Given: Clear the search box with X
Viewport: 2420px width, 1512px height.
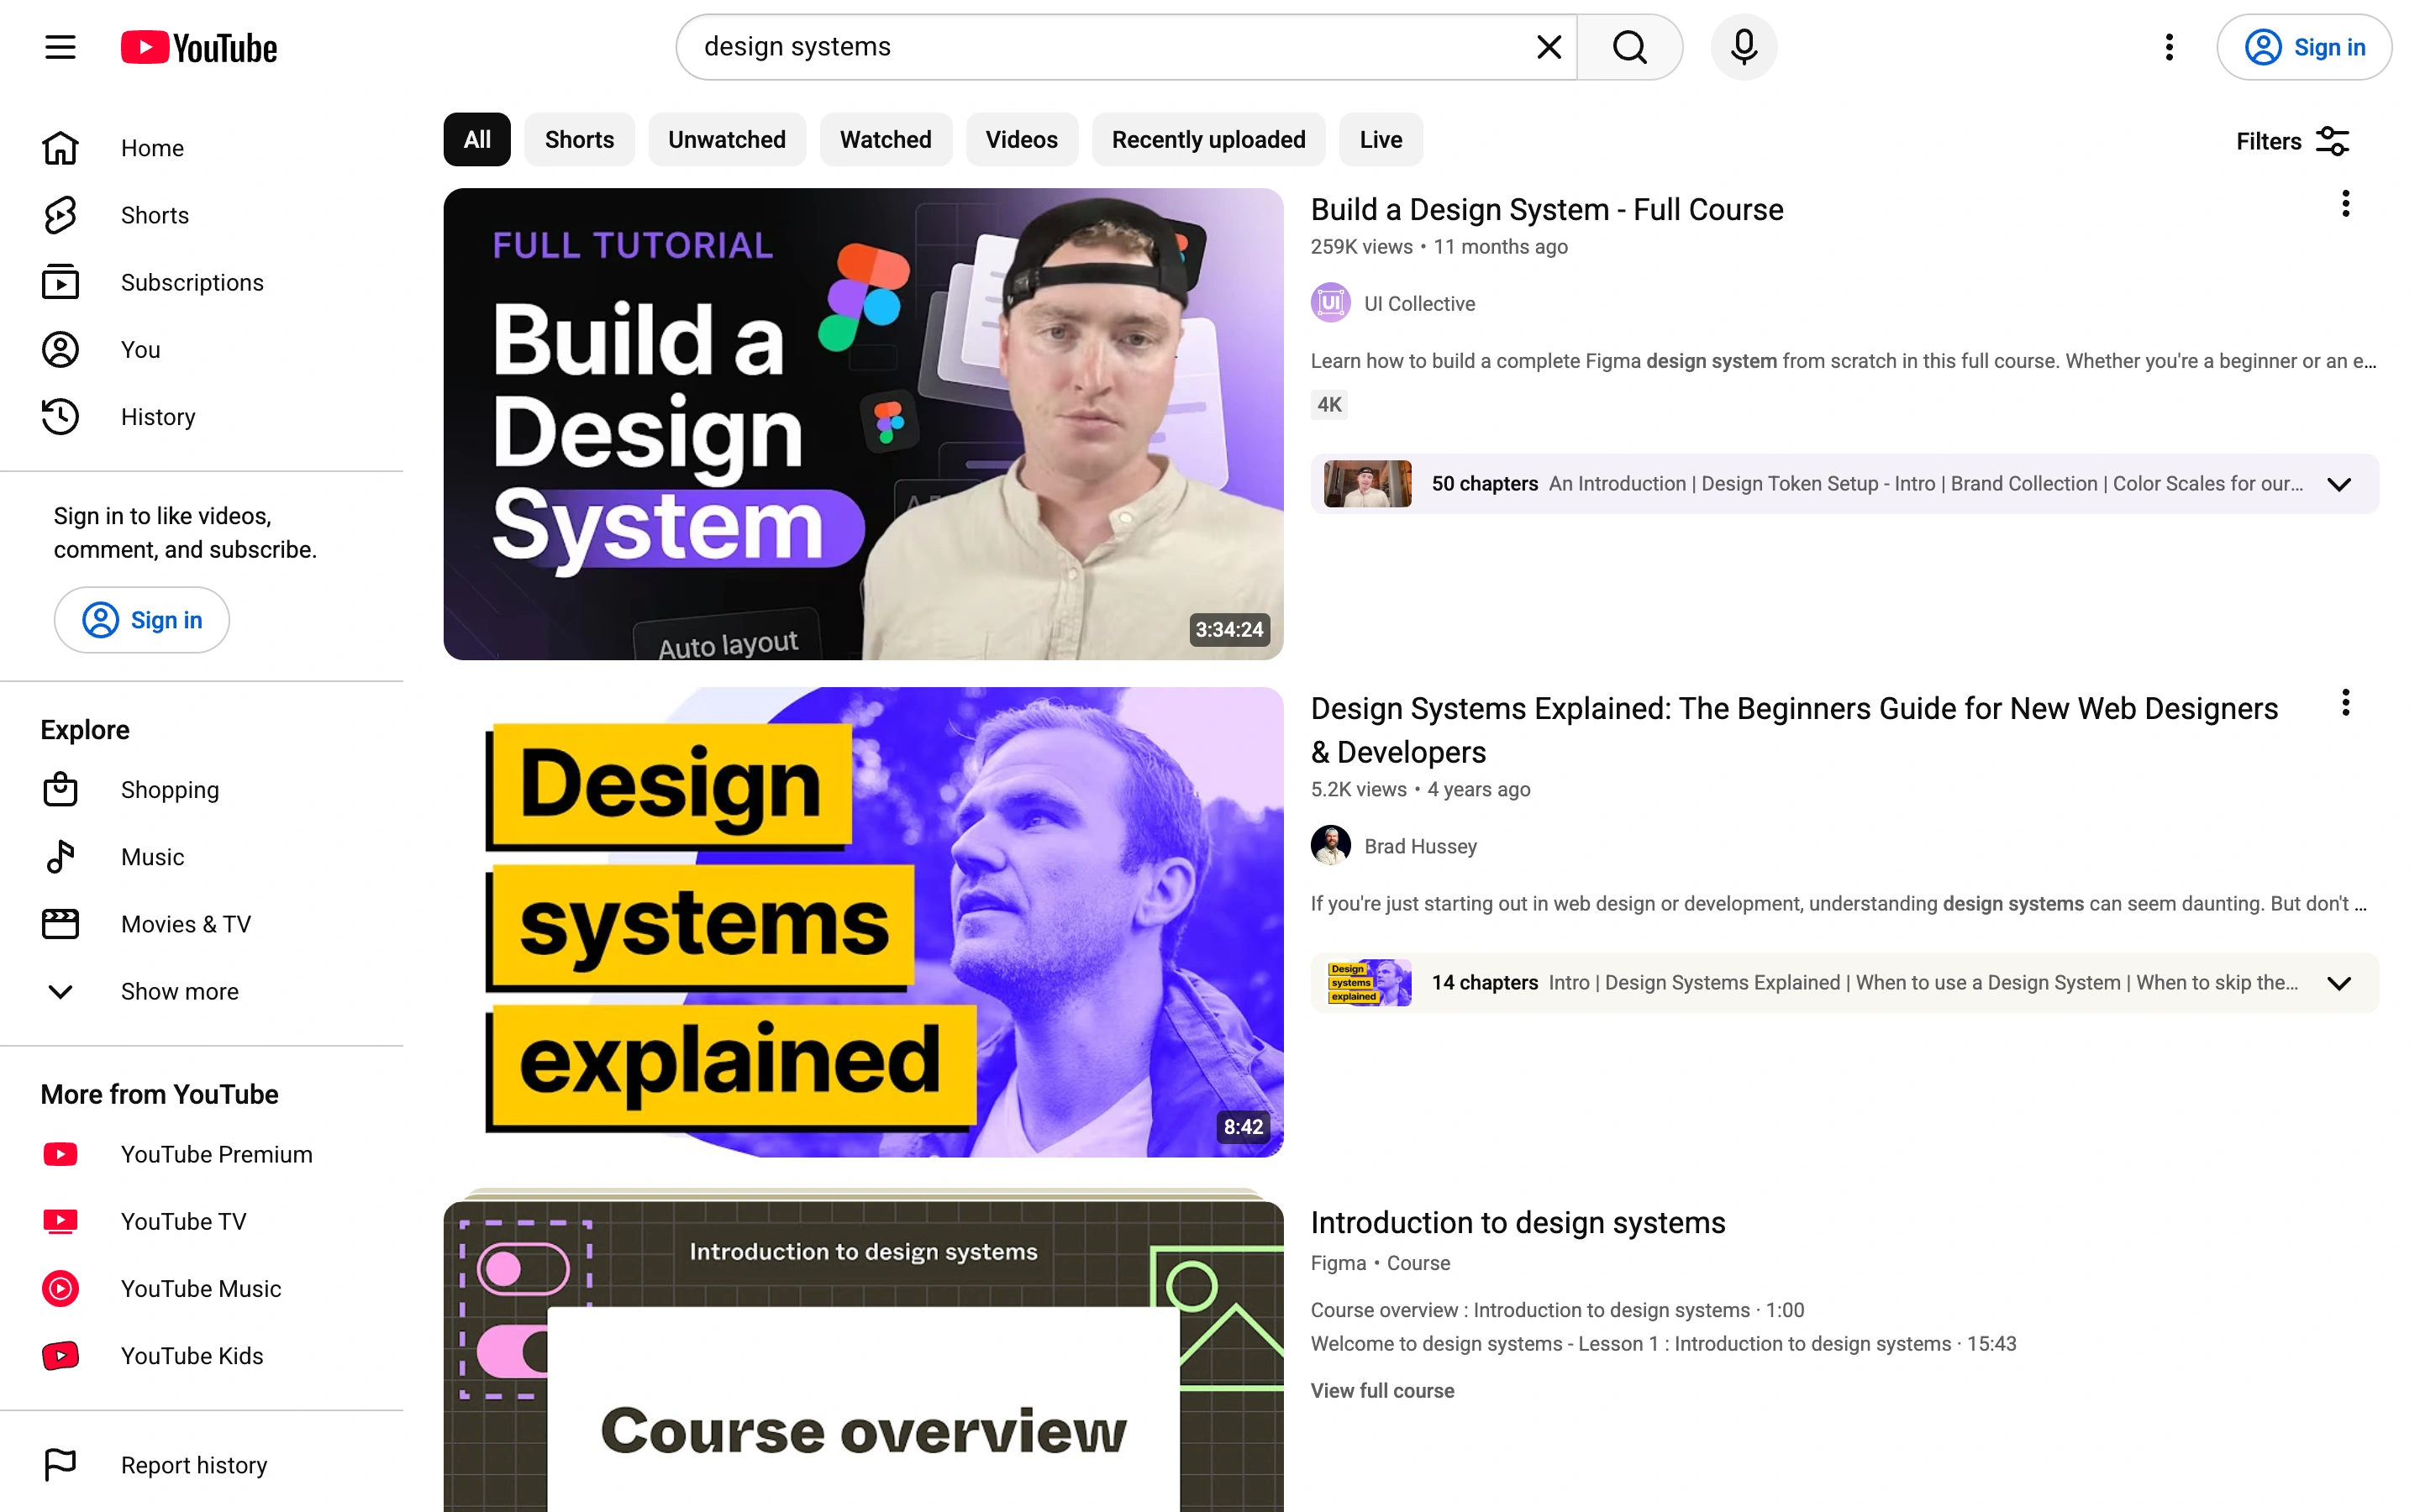Looking at the screenshot, I should (1549, 47).
